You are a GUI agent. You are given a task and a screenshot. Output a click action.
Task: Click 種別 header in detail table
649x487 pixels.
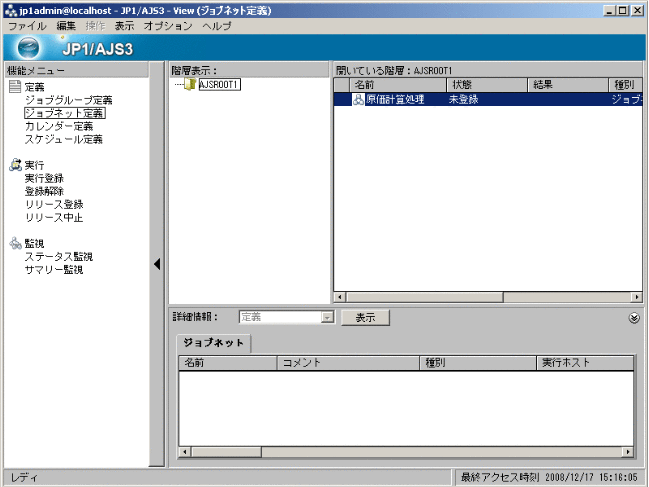[478, 363]
